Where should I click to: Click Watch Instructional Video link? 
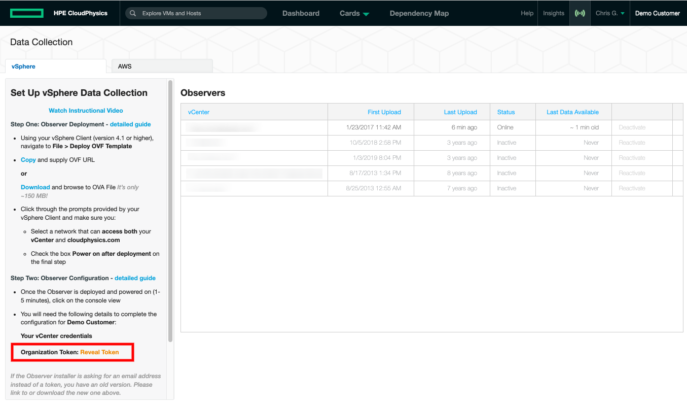click(86, 110)
